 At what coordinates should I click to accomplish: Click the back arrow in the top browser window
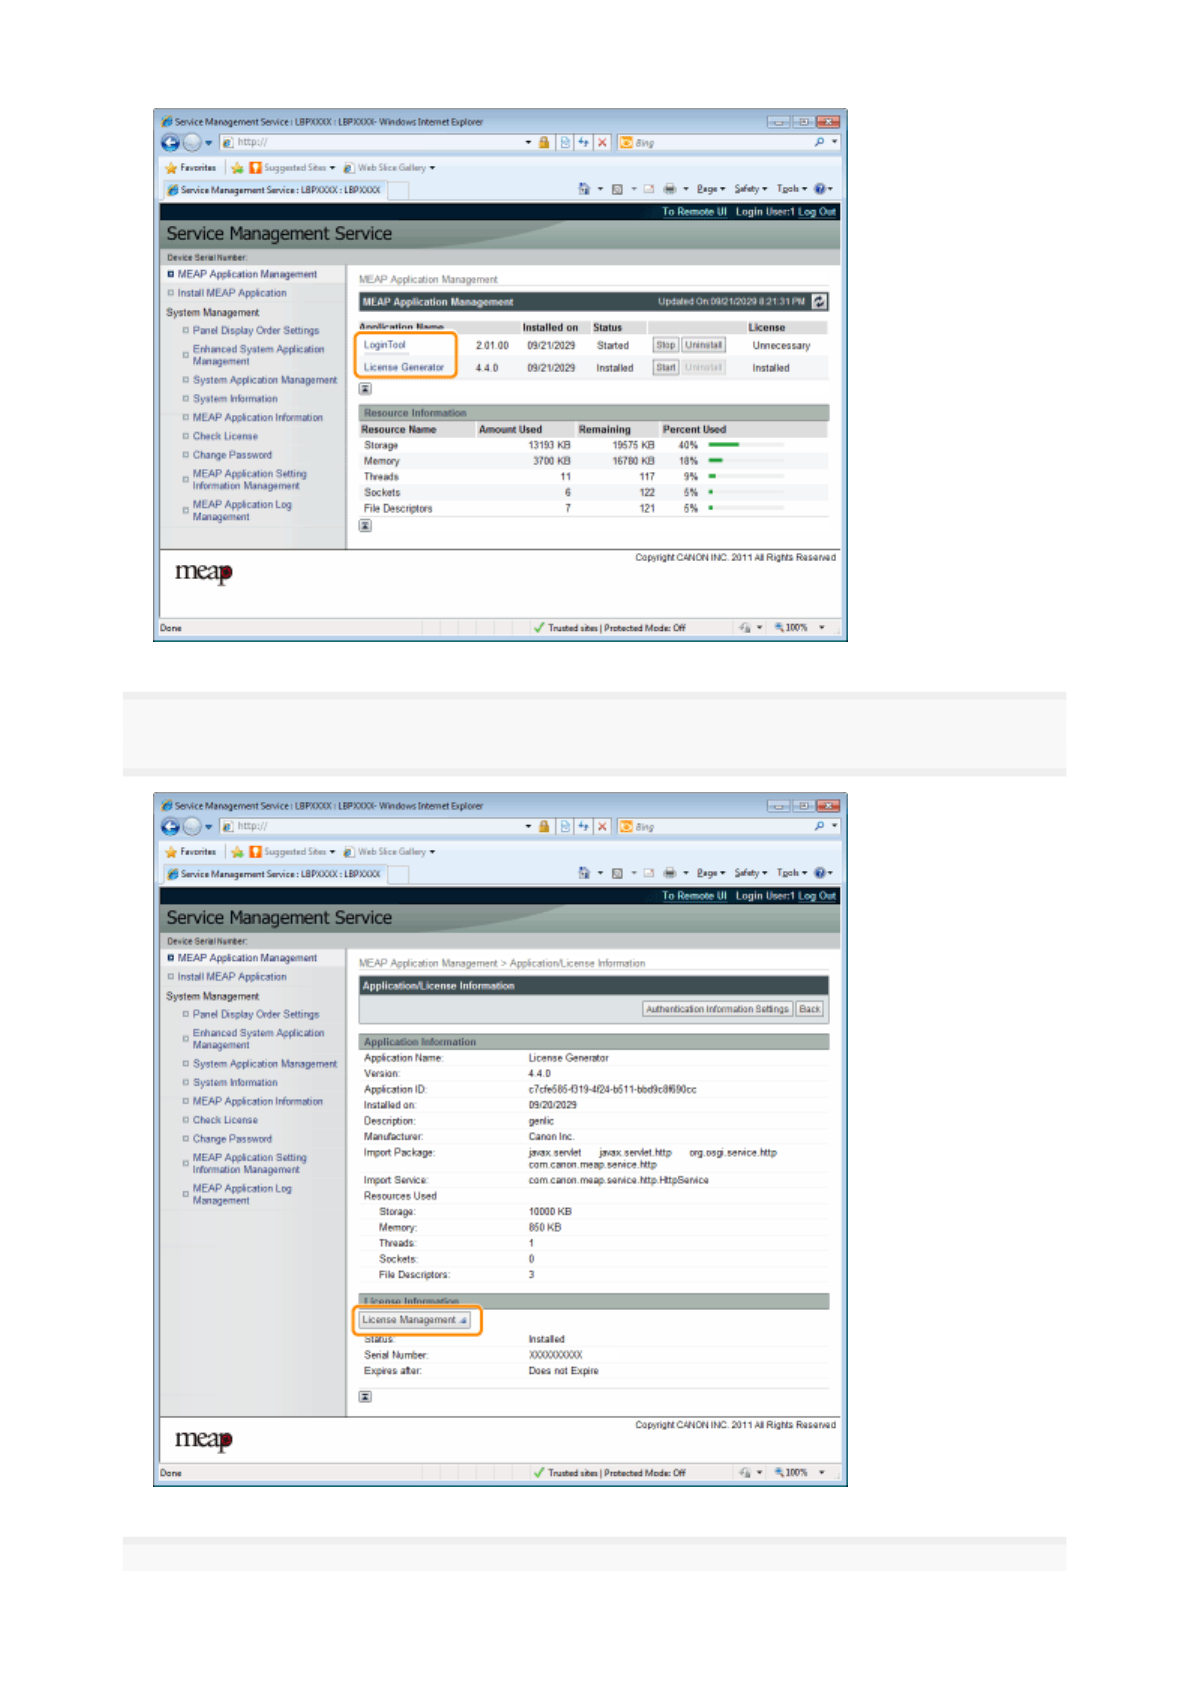(170, 143)
